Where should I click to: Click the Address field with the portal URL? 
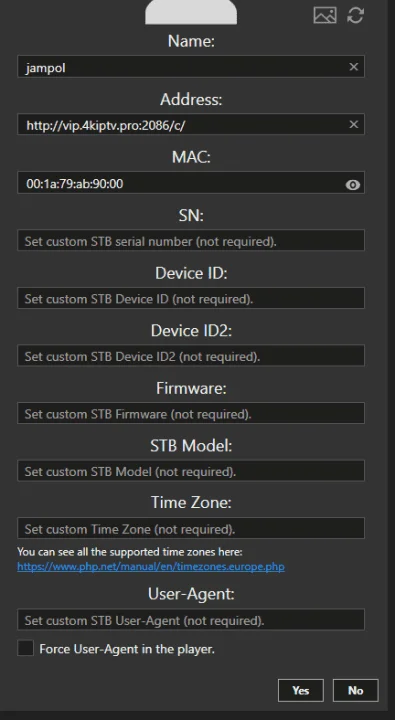click(191, 124)
